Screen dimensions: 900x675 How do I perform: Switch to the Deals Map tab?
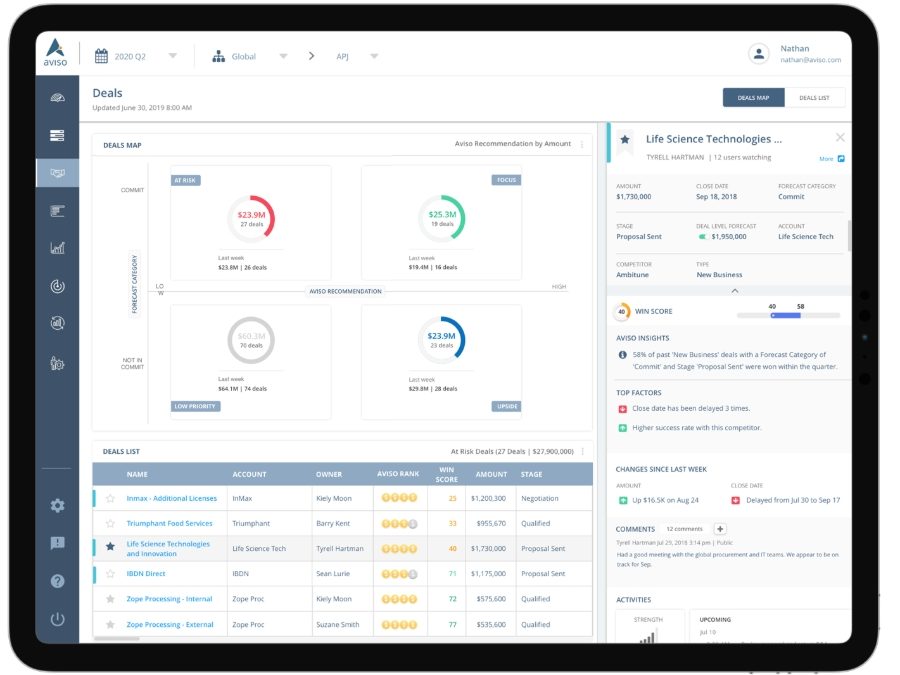pyautogui.click(x=753, y=98)
